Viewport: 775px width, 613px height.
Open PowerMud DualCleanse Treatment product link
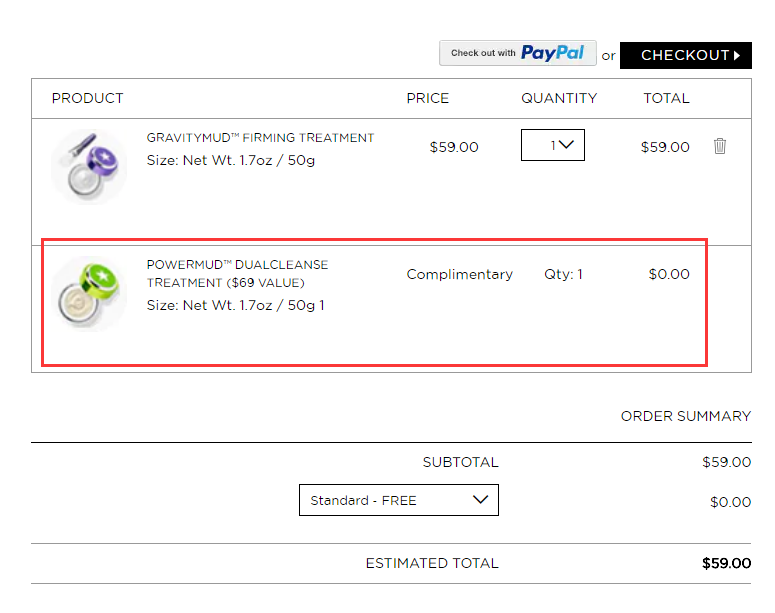pos(237,274)
